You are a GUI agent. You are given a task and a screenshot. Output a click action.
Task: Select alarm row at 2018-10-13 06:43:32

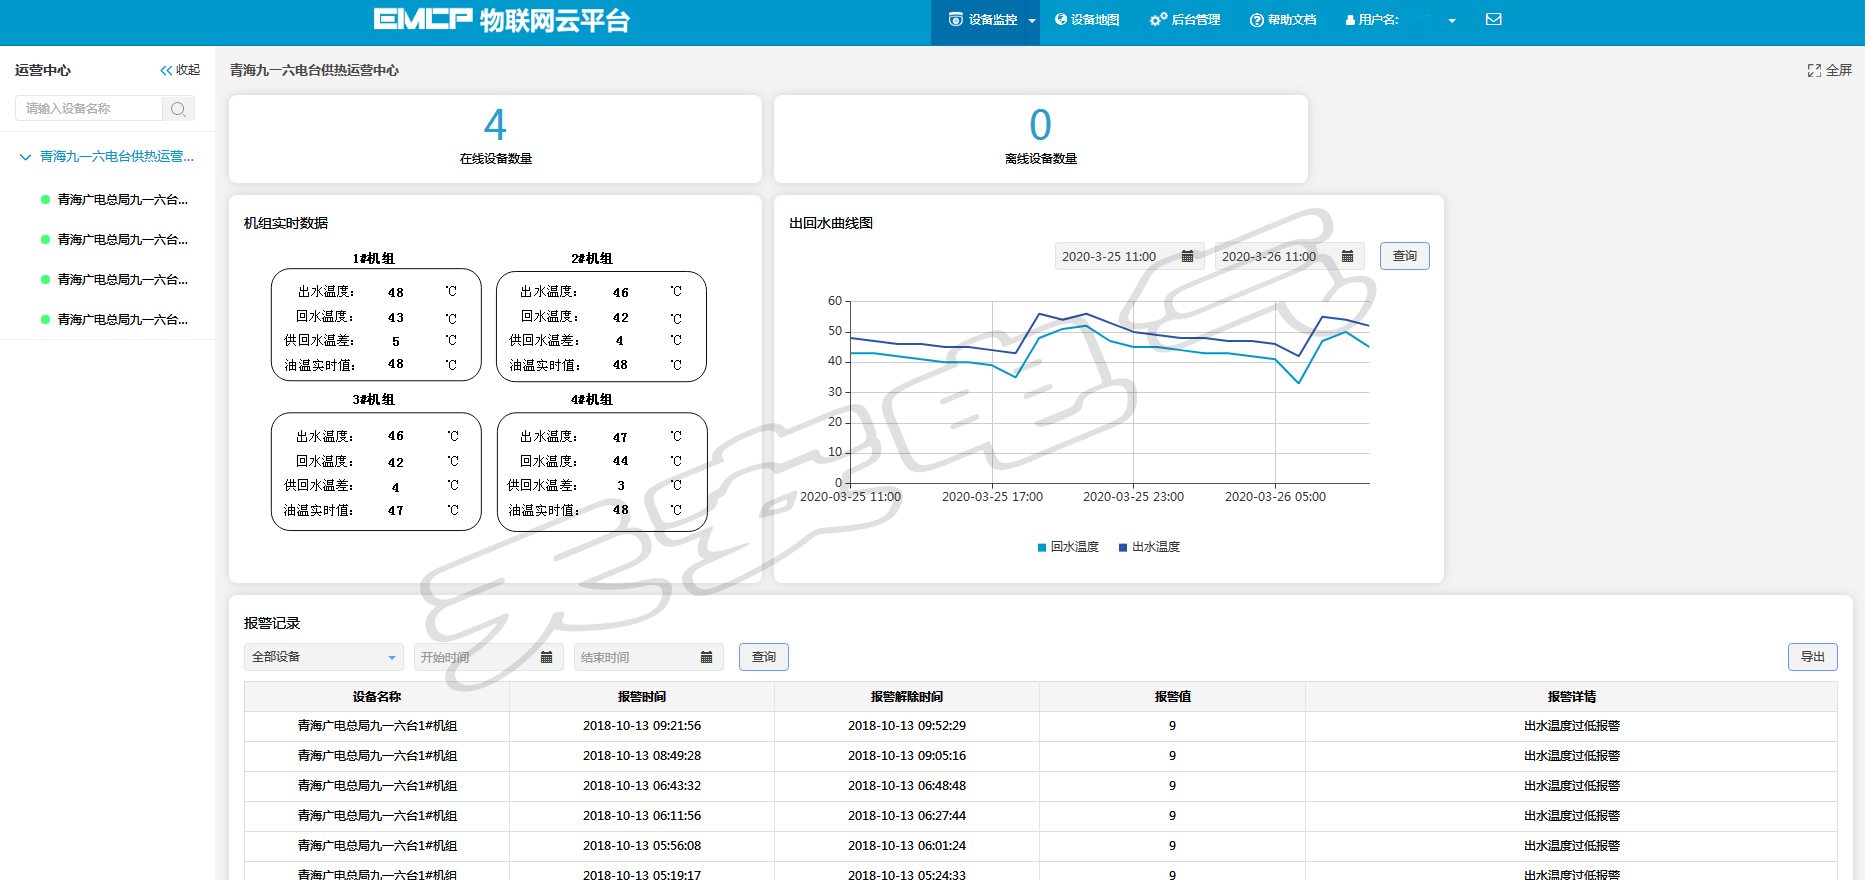point(1041,786)
